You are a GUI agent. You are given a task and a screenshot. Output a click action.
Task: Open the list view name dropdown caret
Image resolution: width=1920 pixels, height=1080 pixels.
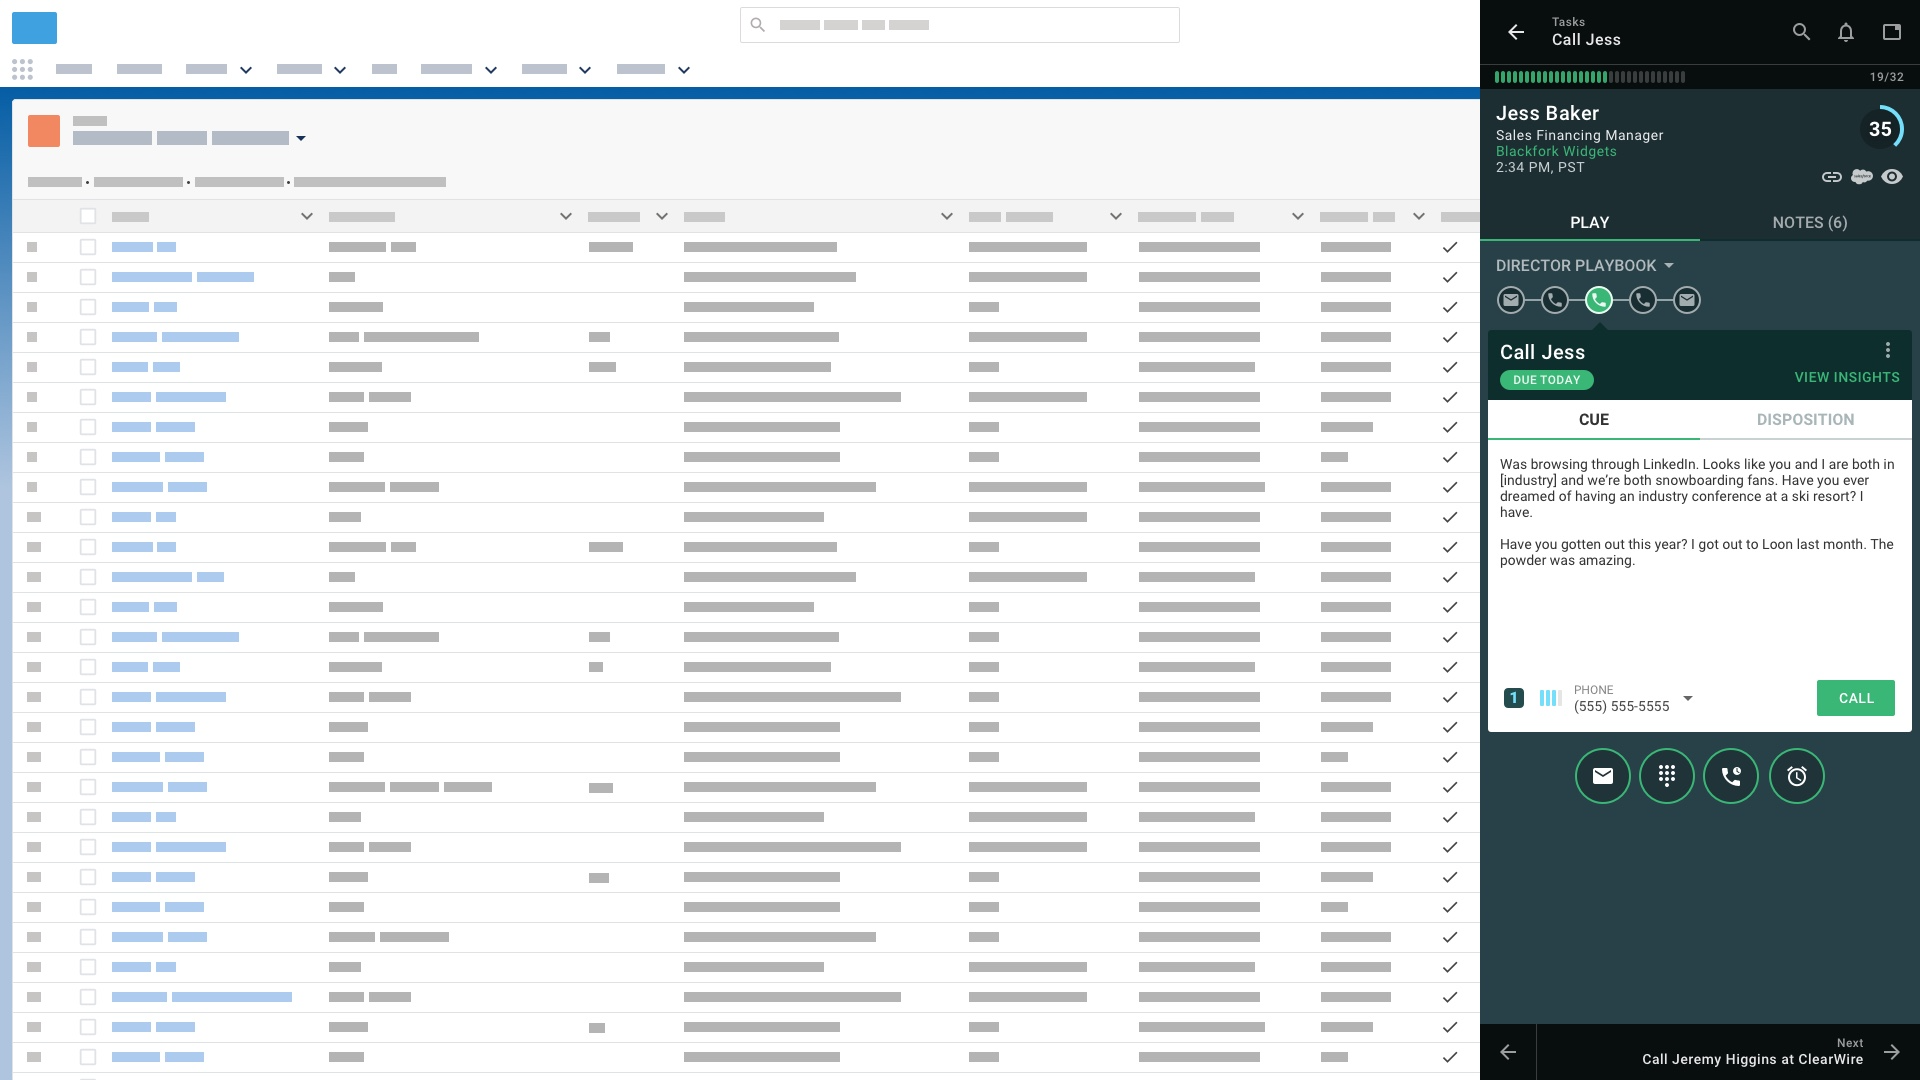point(301,138)
